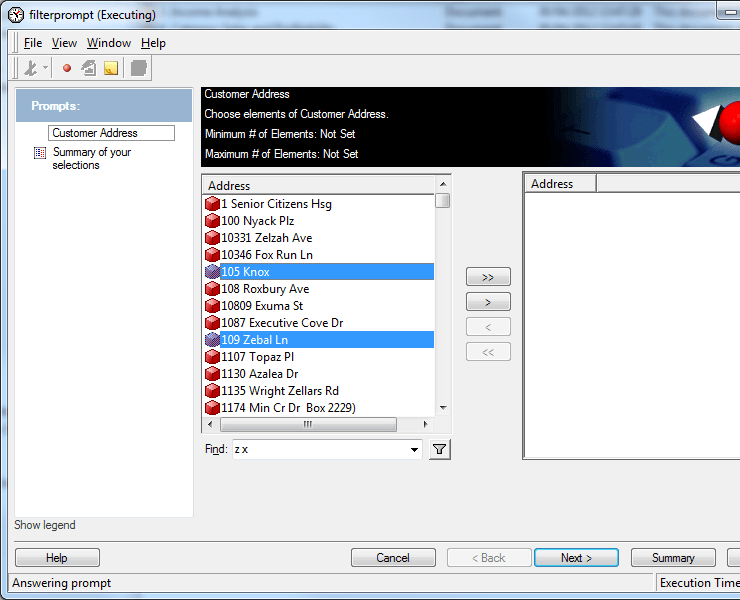Image resolution: width=740 pixels, height=600 pixels.
Task: Click the run toolbar icon at far left
Action: point(30,68)
